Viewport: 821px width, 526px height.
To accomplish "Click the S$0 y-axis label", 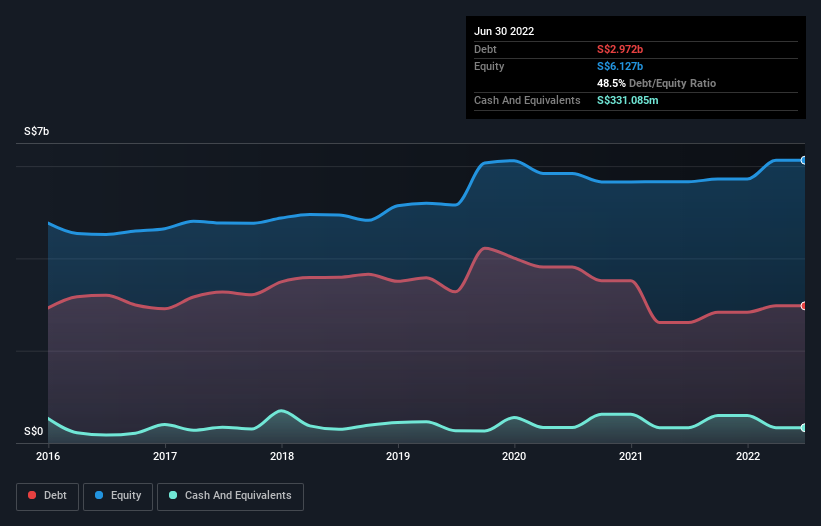I will (34, 431).
